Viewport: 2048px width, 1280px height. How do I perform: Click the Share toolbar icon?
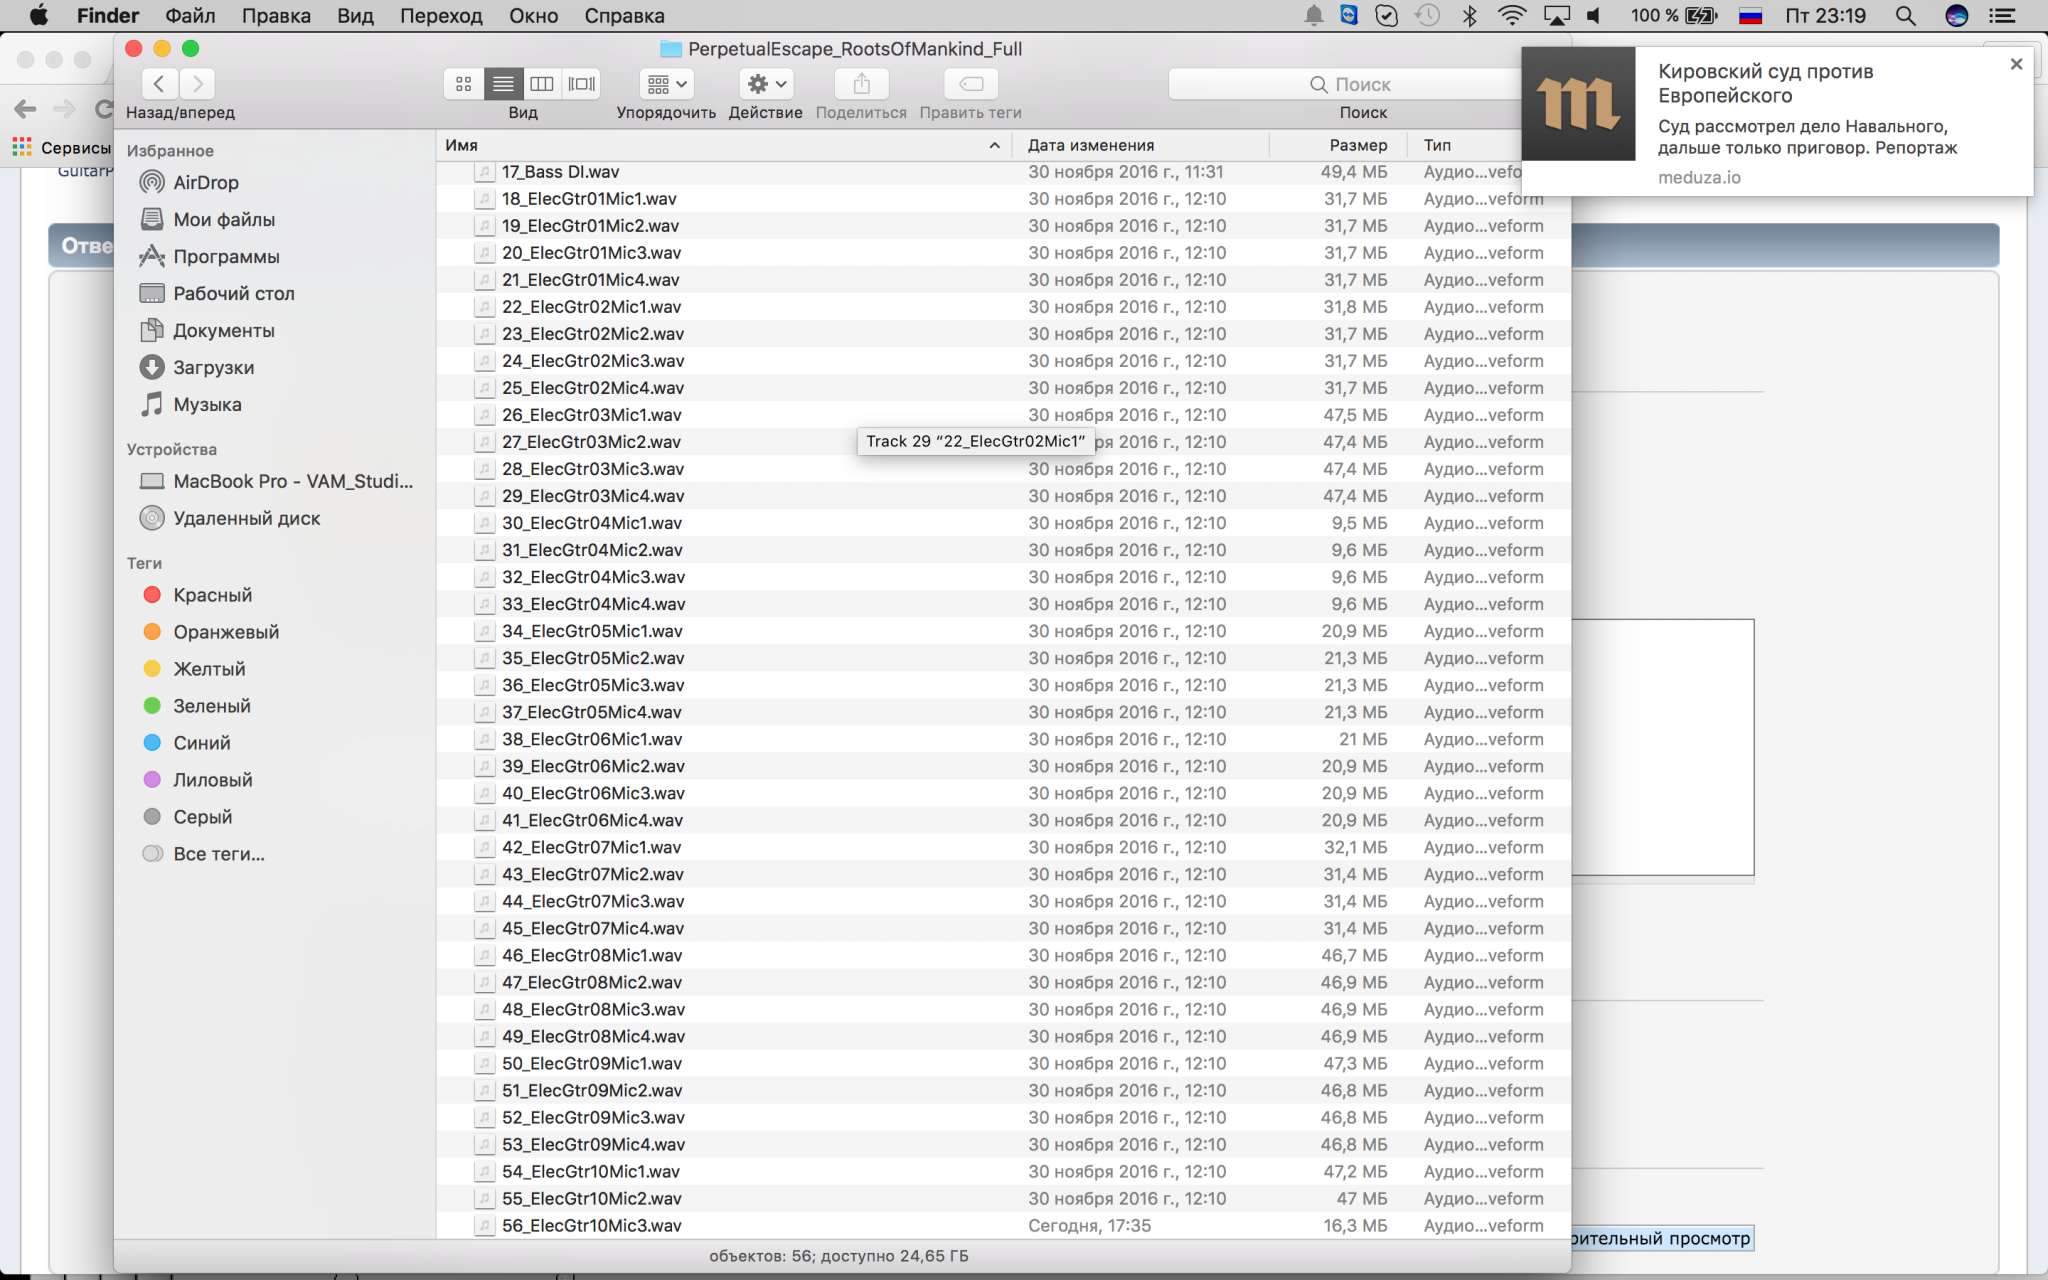pos(861,84)
